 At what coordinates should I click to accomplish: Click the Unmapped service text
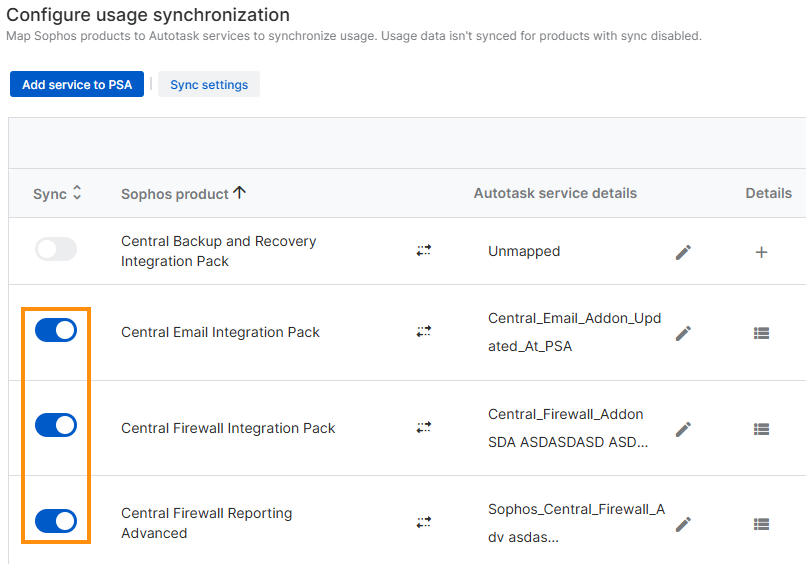tap(524, 252)
